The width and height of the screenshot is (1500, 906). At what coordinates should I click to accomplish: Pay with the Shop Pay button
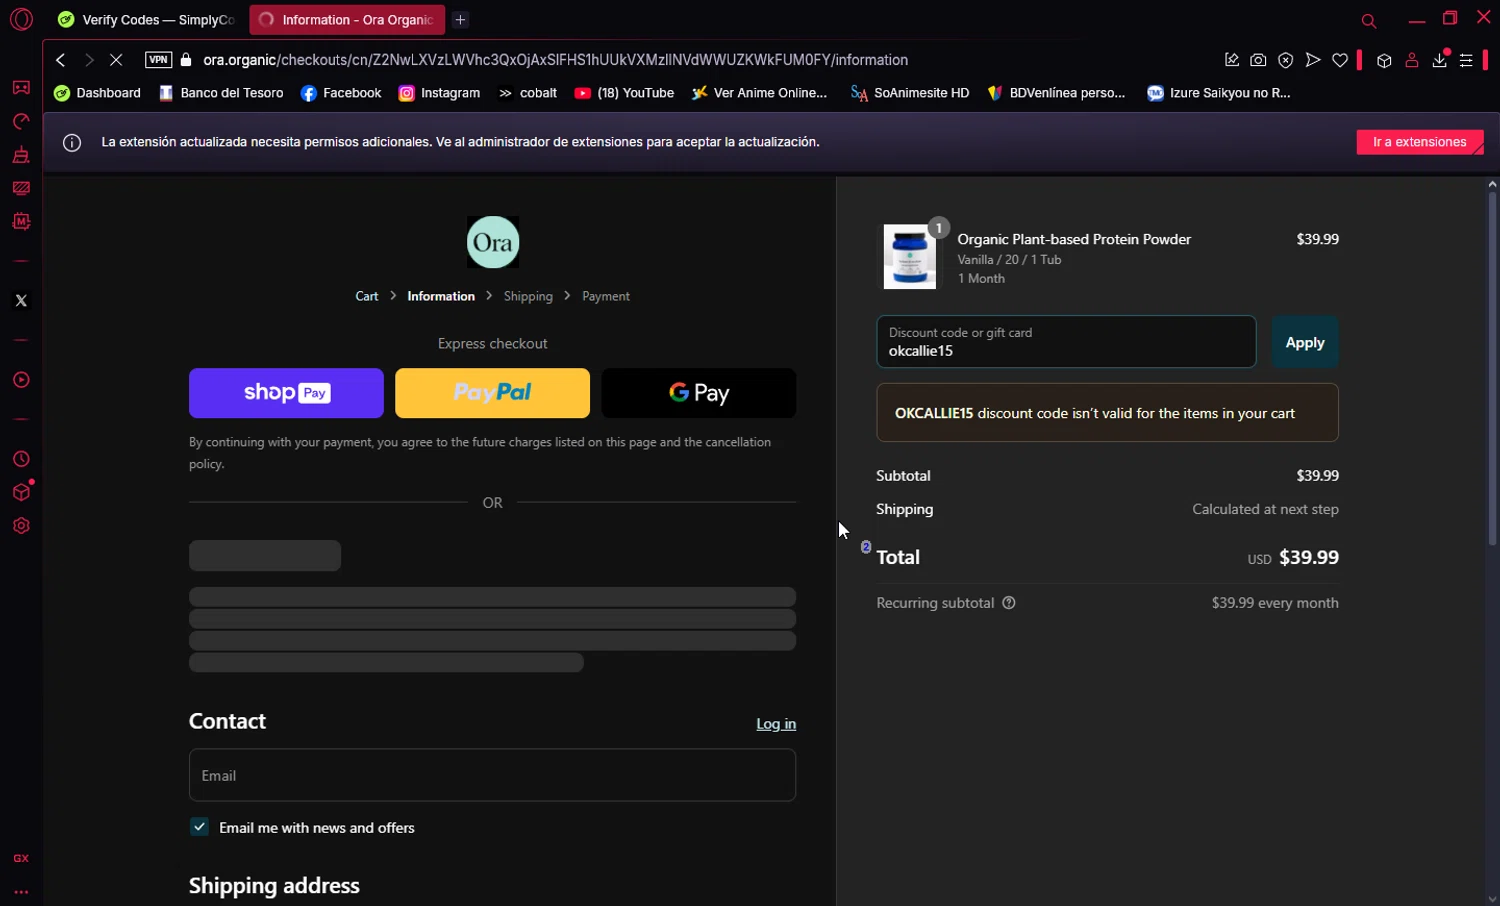pyautogui.click(x=286, y=393)
